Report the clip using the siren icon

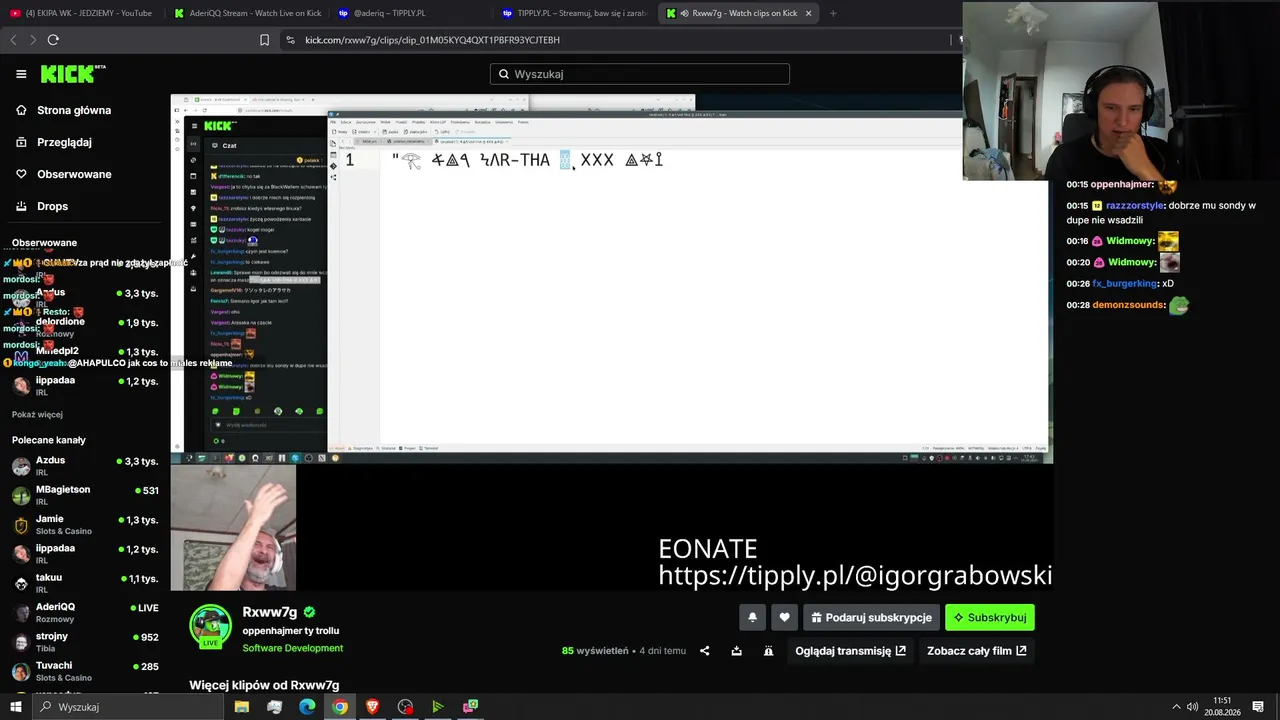[x=768, y=651]
